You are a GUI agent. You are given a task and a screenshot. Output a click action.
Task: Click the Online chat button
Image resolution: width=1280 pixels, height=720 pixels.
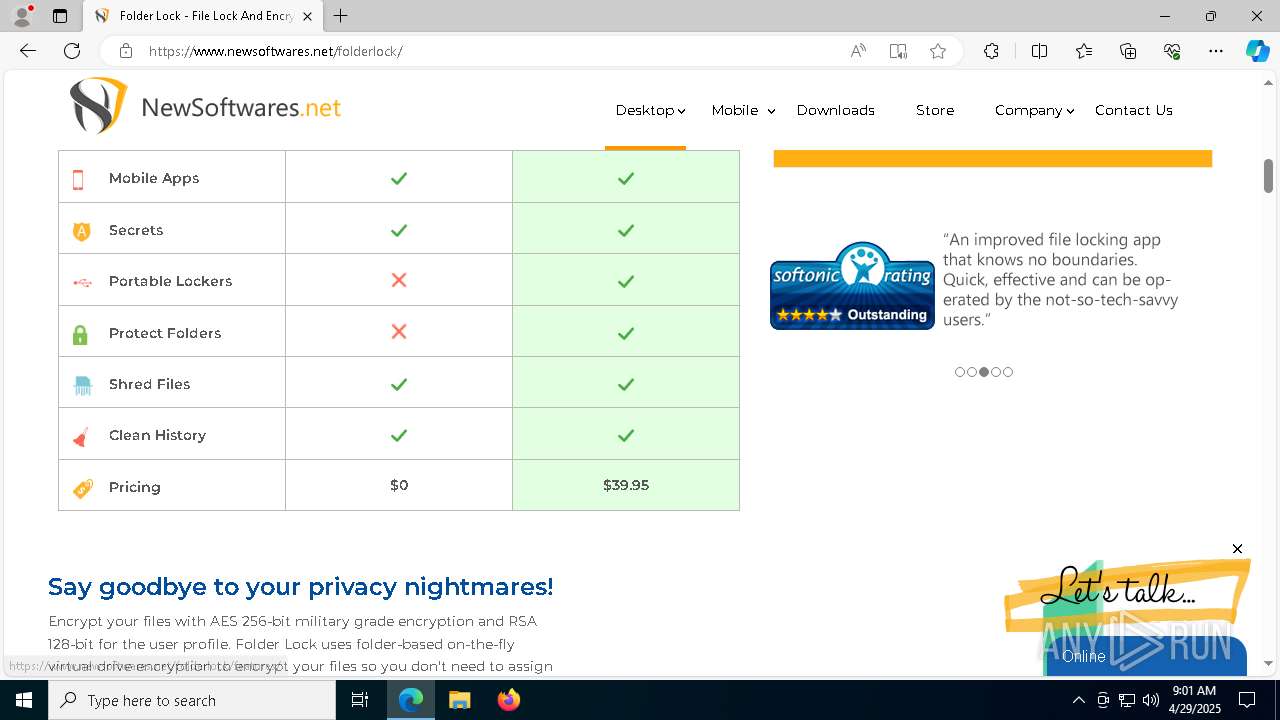pos(1145,656)
